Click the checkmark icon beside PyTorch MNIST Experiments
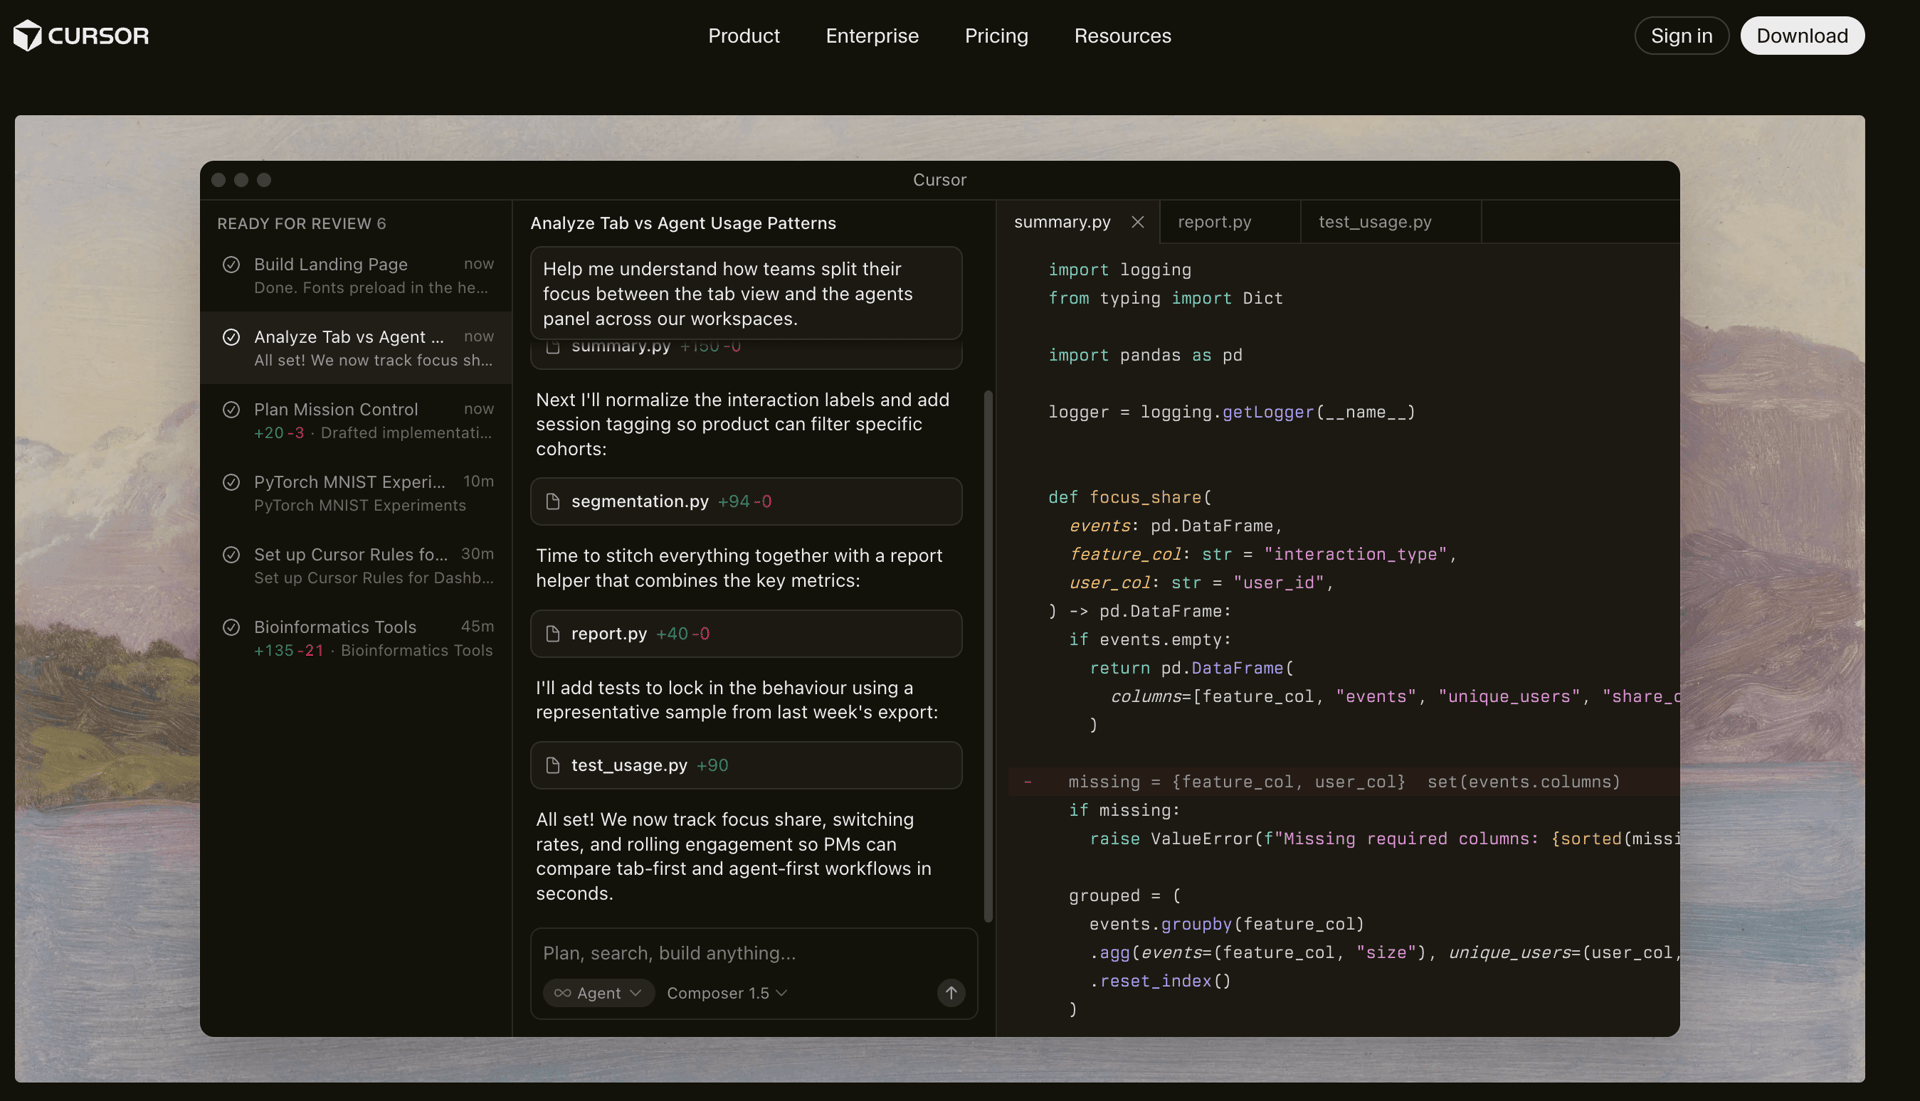 230,482
